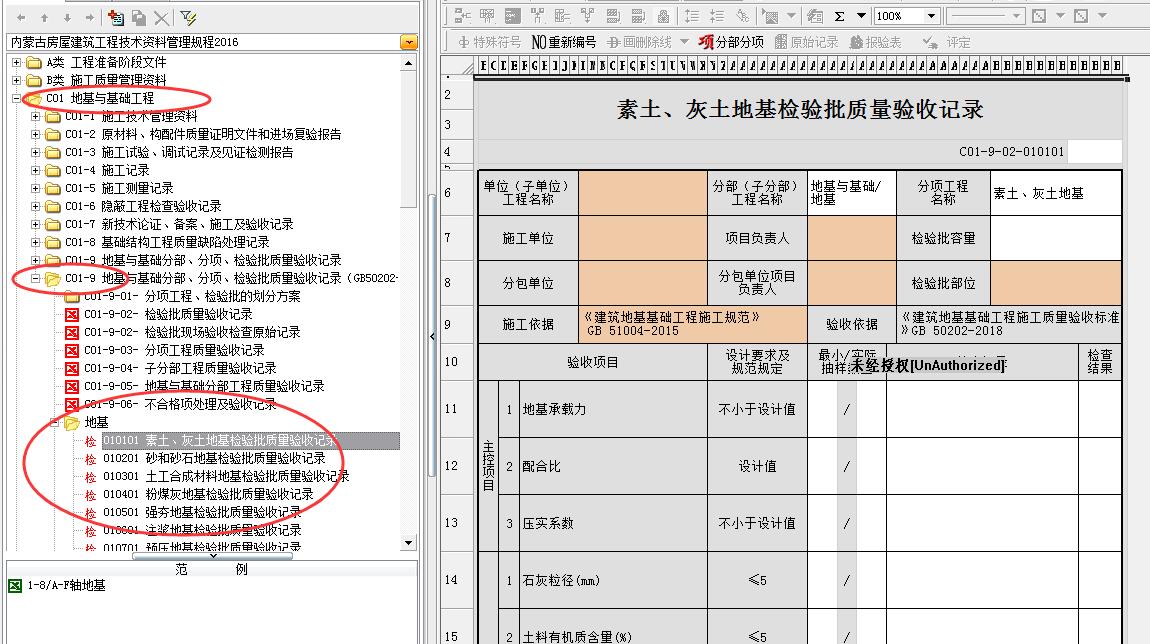Image resolution: width=1150 pixels, height=644 pixels.
Task: Click the delete X icon in tree toolbar
Action: click(x=161, y=18)
